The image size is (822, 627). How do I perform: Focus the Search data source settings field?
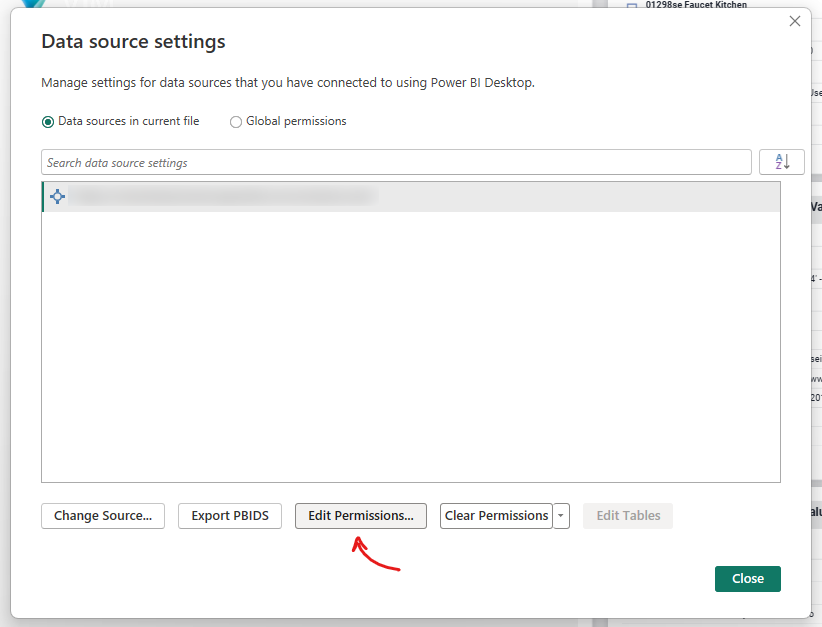tap(396, 162)
